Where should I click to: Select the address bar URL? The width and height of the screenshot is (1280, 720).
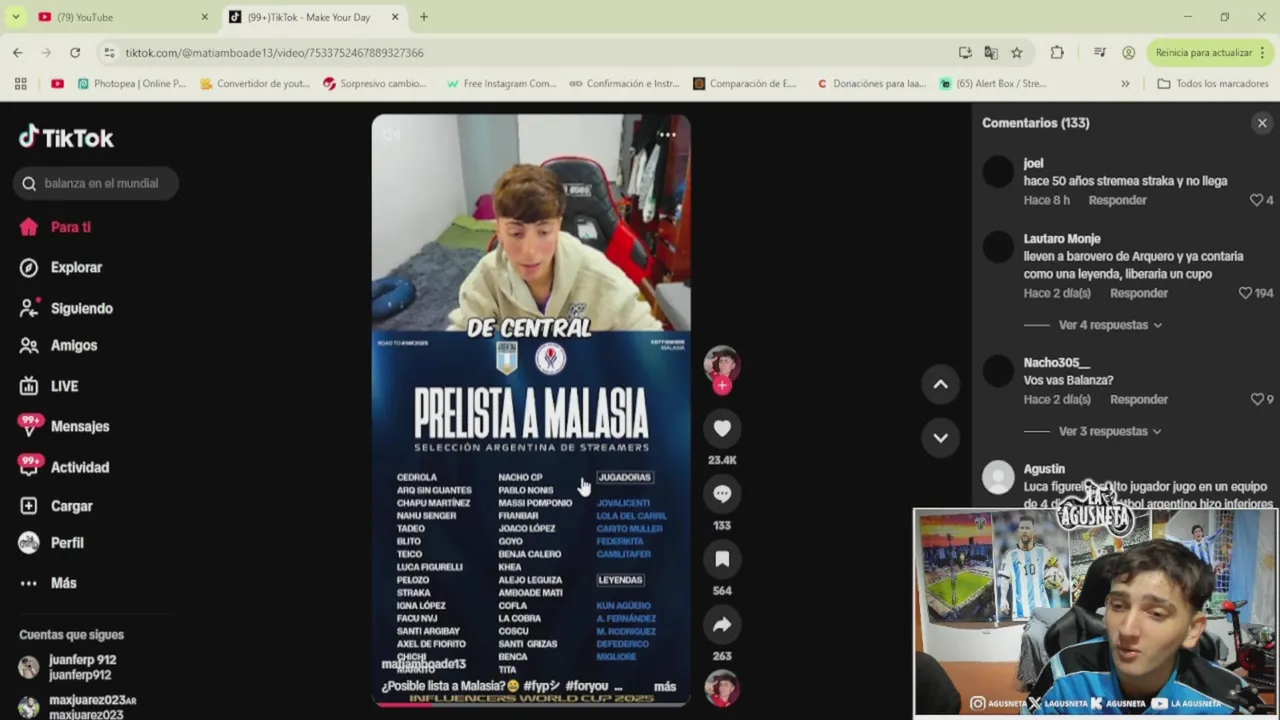tap(274, 52)
